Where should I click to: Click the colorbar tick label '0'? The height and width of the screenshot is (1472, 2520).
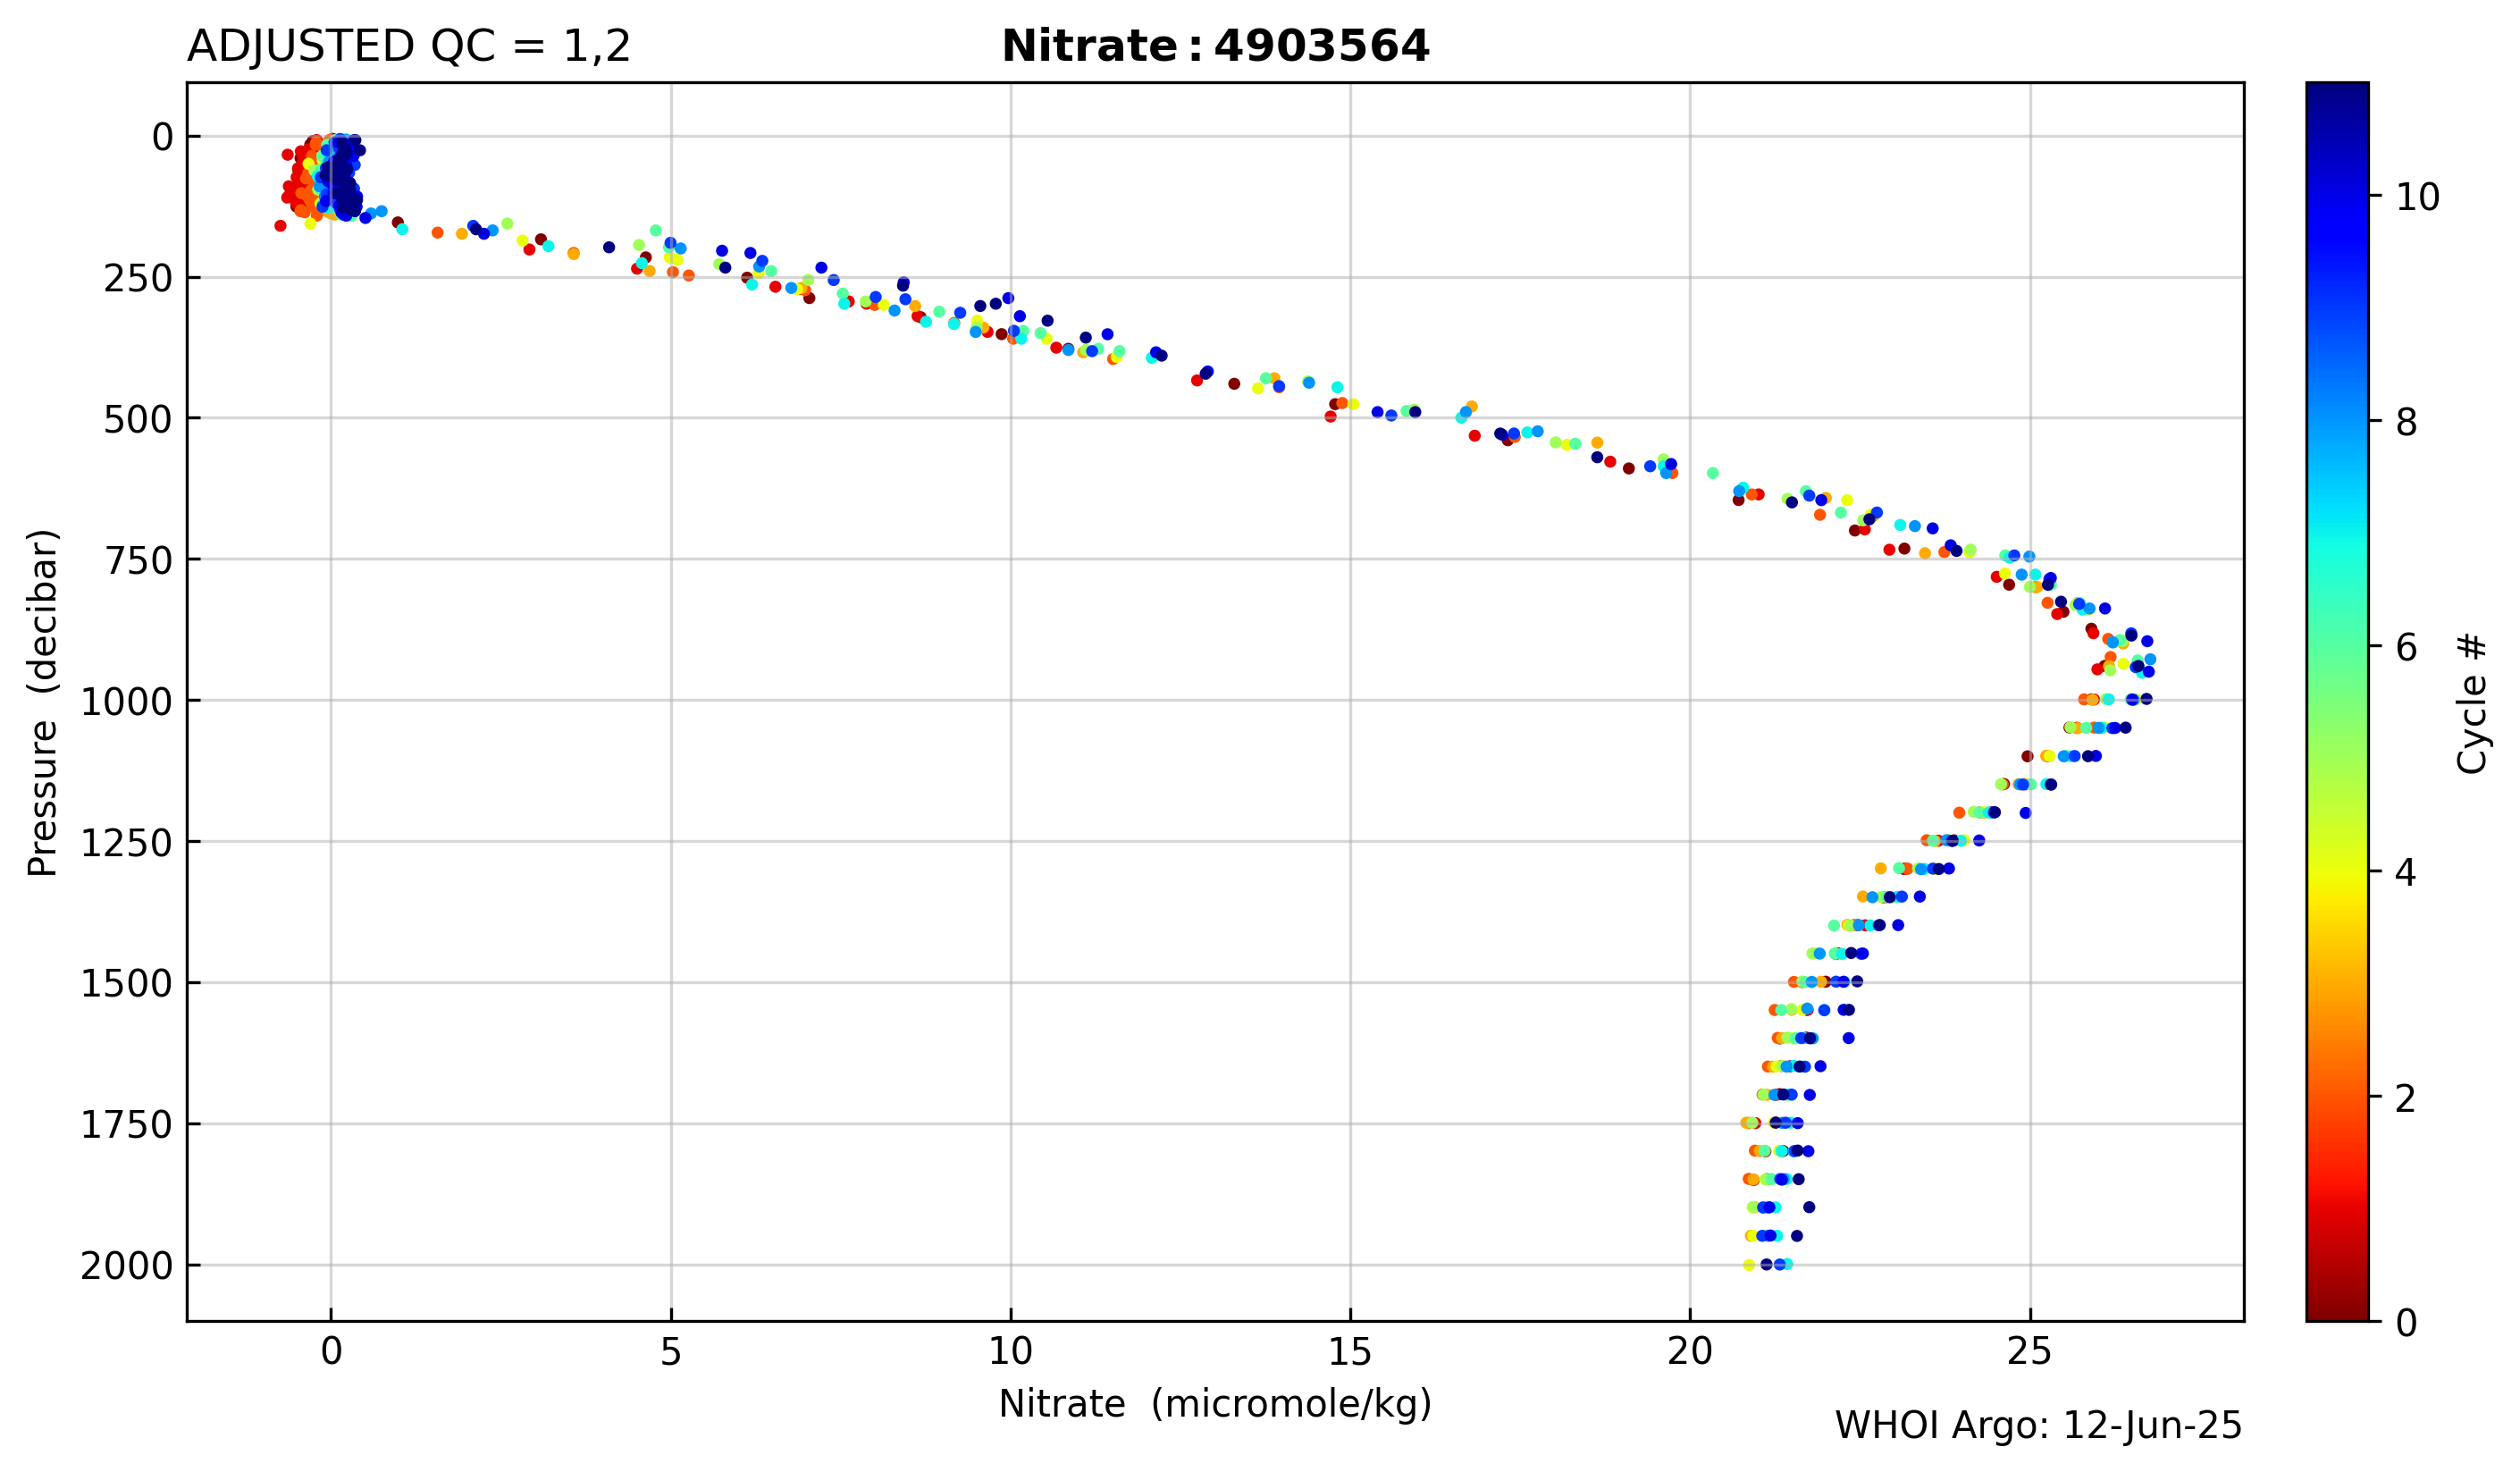click(x=2407, y=1323)
